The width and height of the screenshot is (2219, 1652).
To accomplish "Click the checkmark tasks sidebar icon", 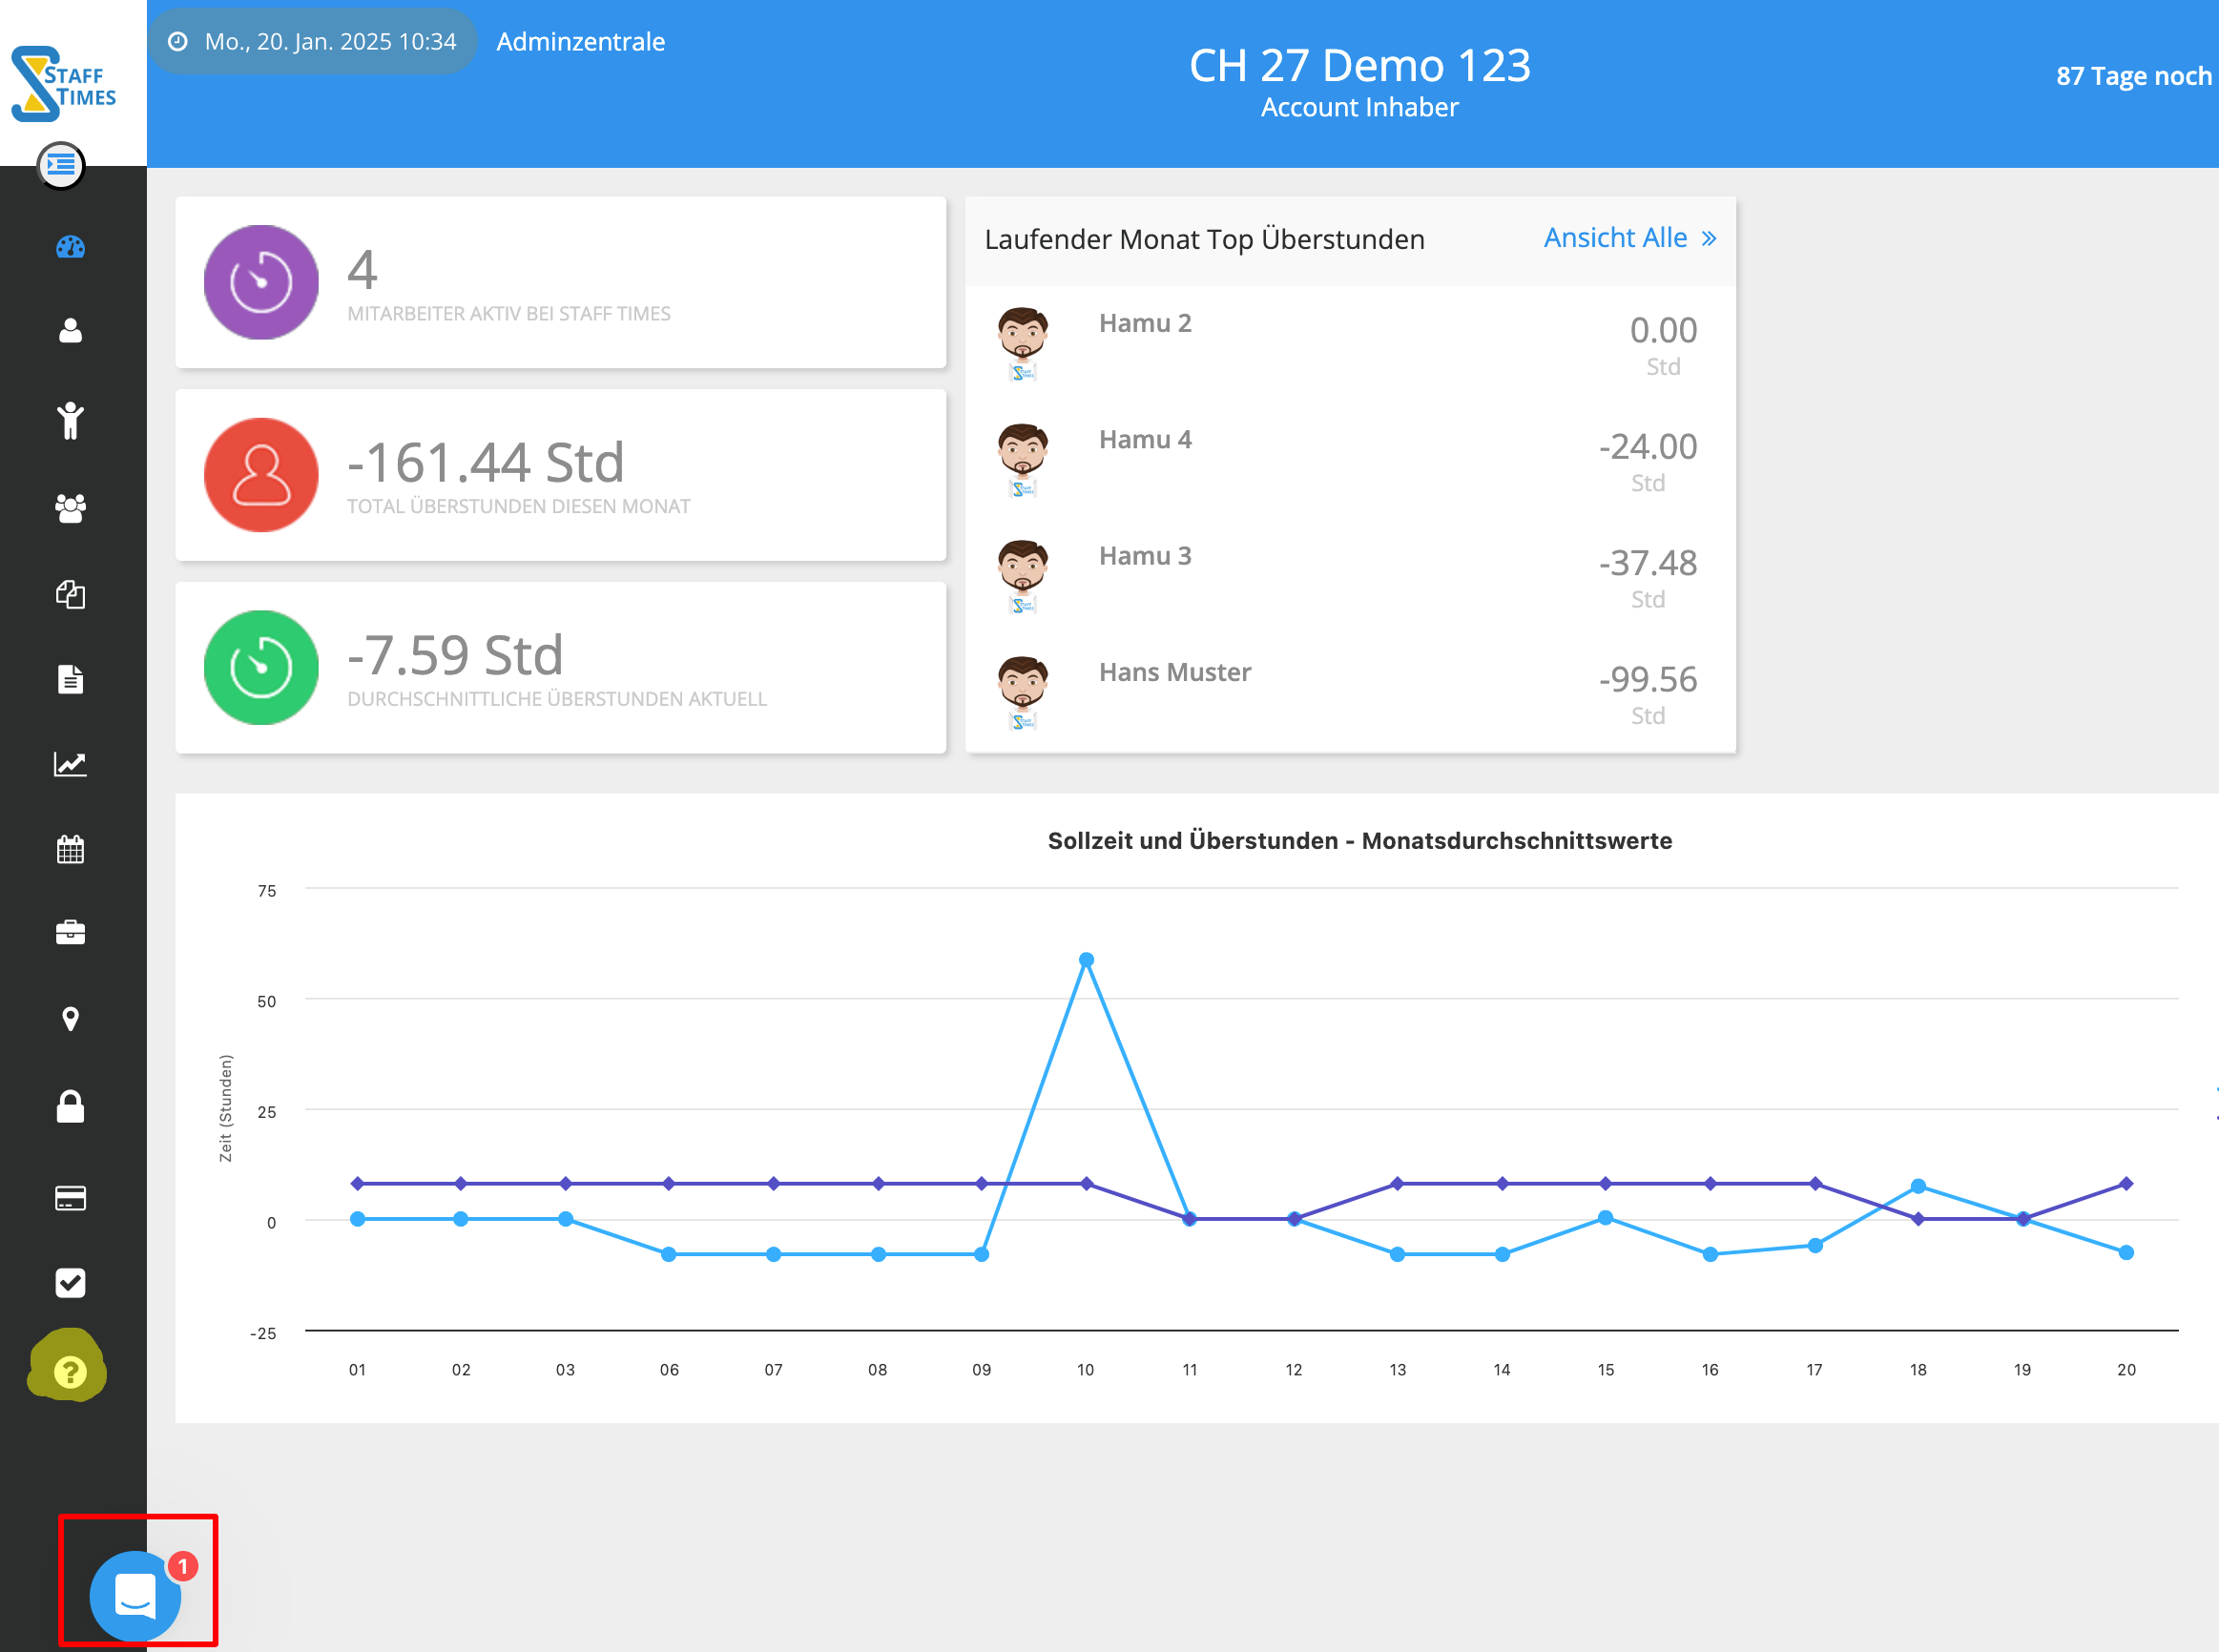I will 70,1282.
